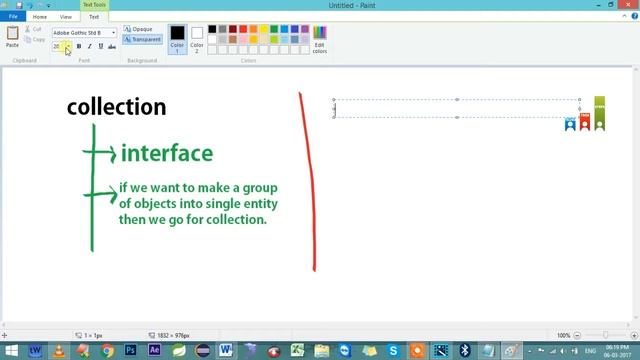Open Paint Help icon
The height and width of the screenshot is (360, 640).
634,16
